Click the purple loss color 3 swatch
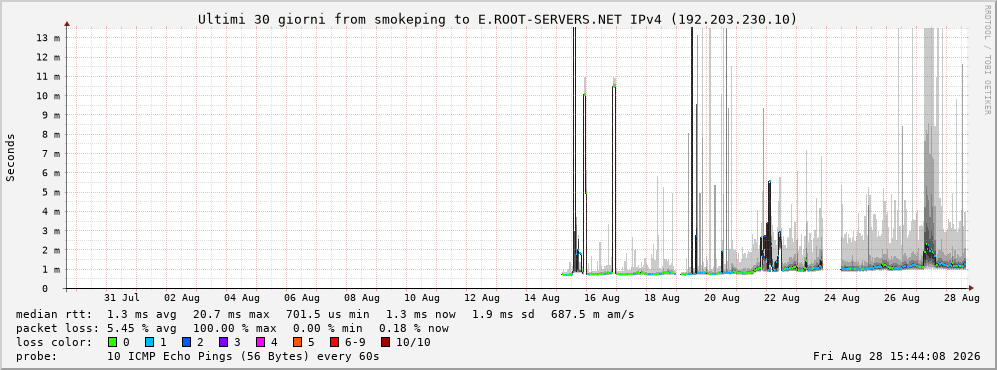 [x=224, y=342]
